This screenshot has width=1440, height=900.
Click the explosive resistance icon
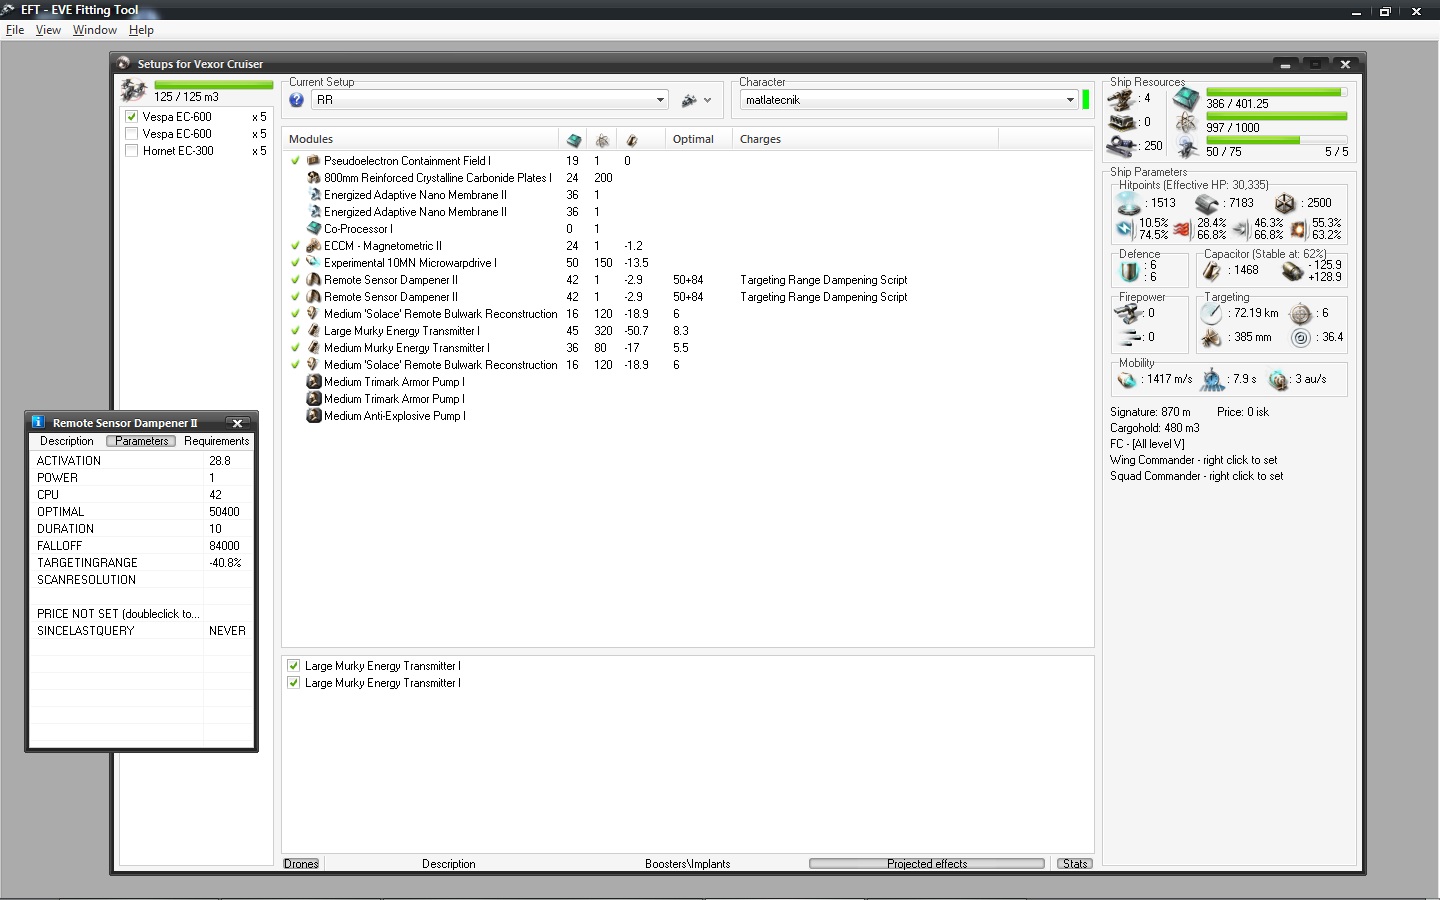1299,229
